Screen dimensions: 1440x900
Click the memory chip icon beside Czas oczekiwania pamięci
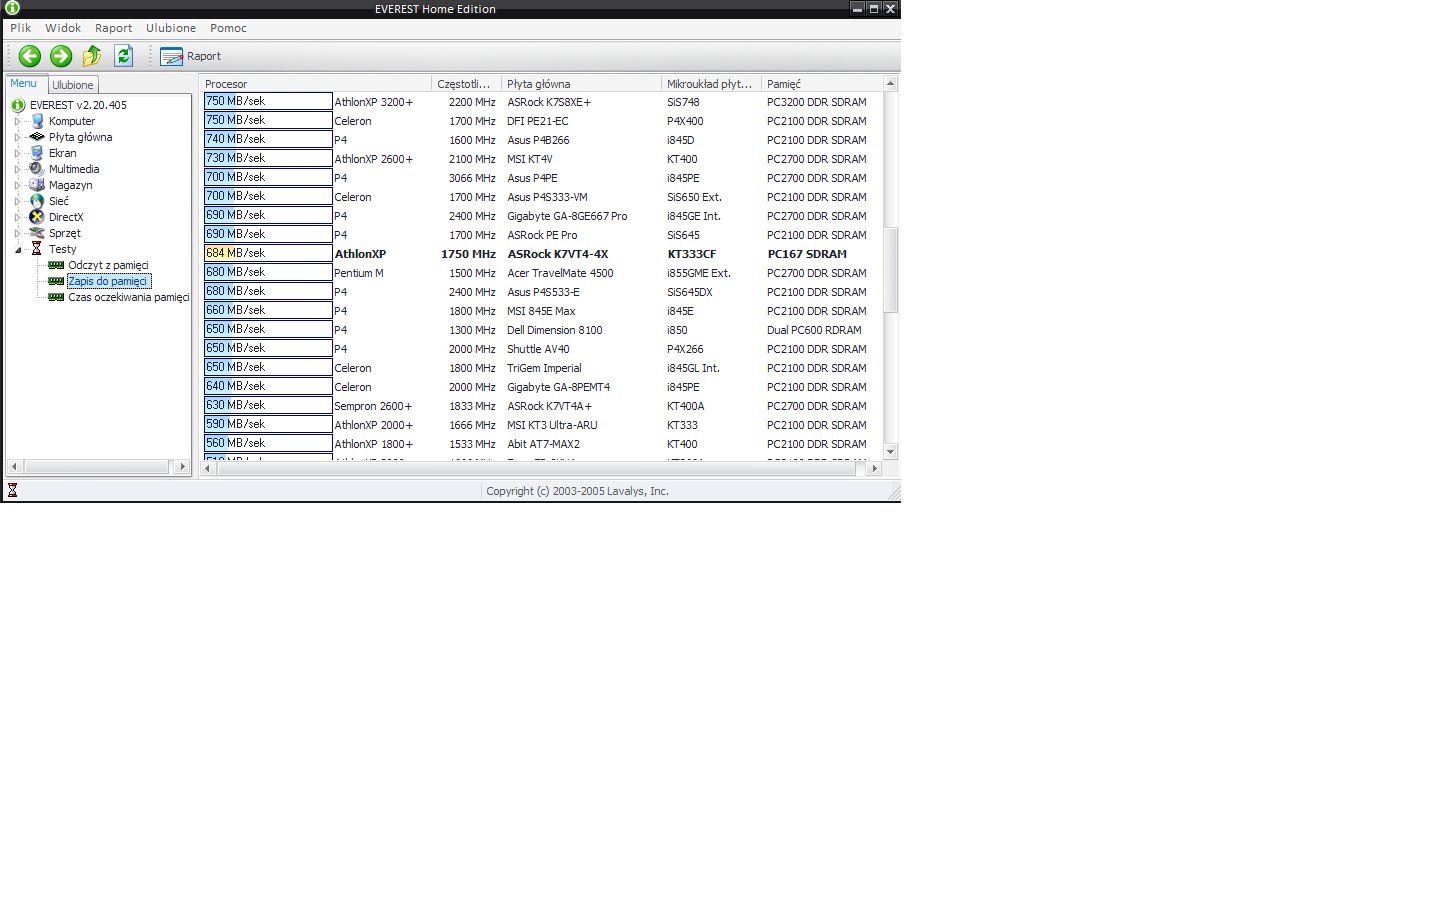pyautogui.click(x=56, y=297)
